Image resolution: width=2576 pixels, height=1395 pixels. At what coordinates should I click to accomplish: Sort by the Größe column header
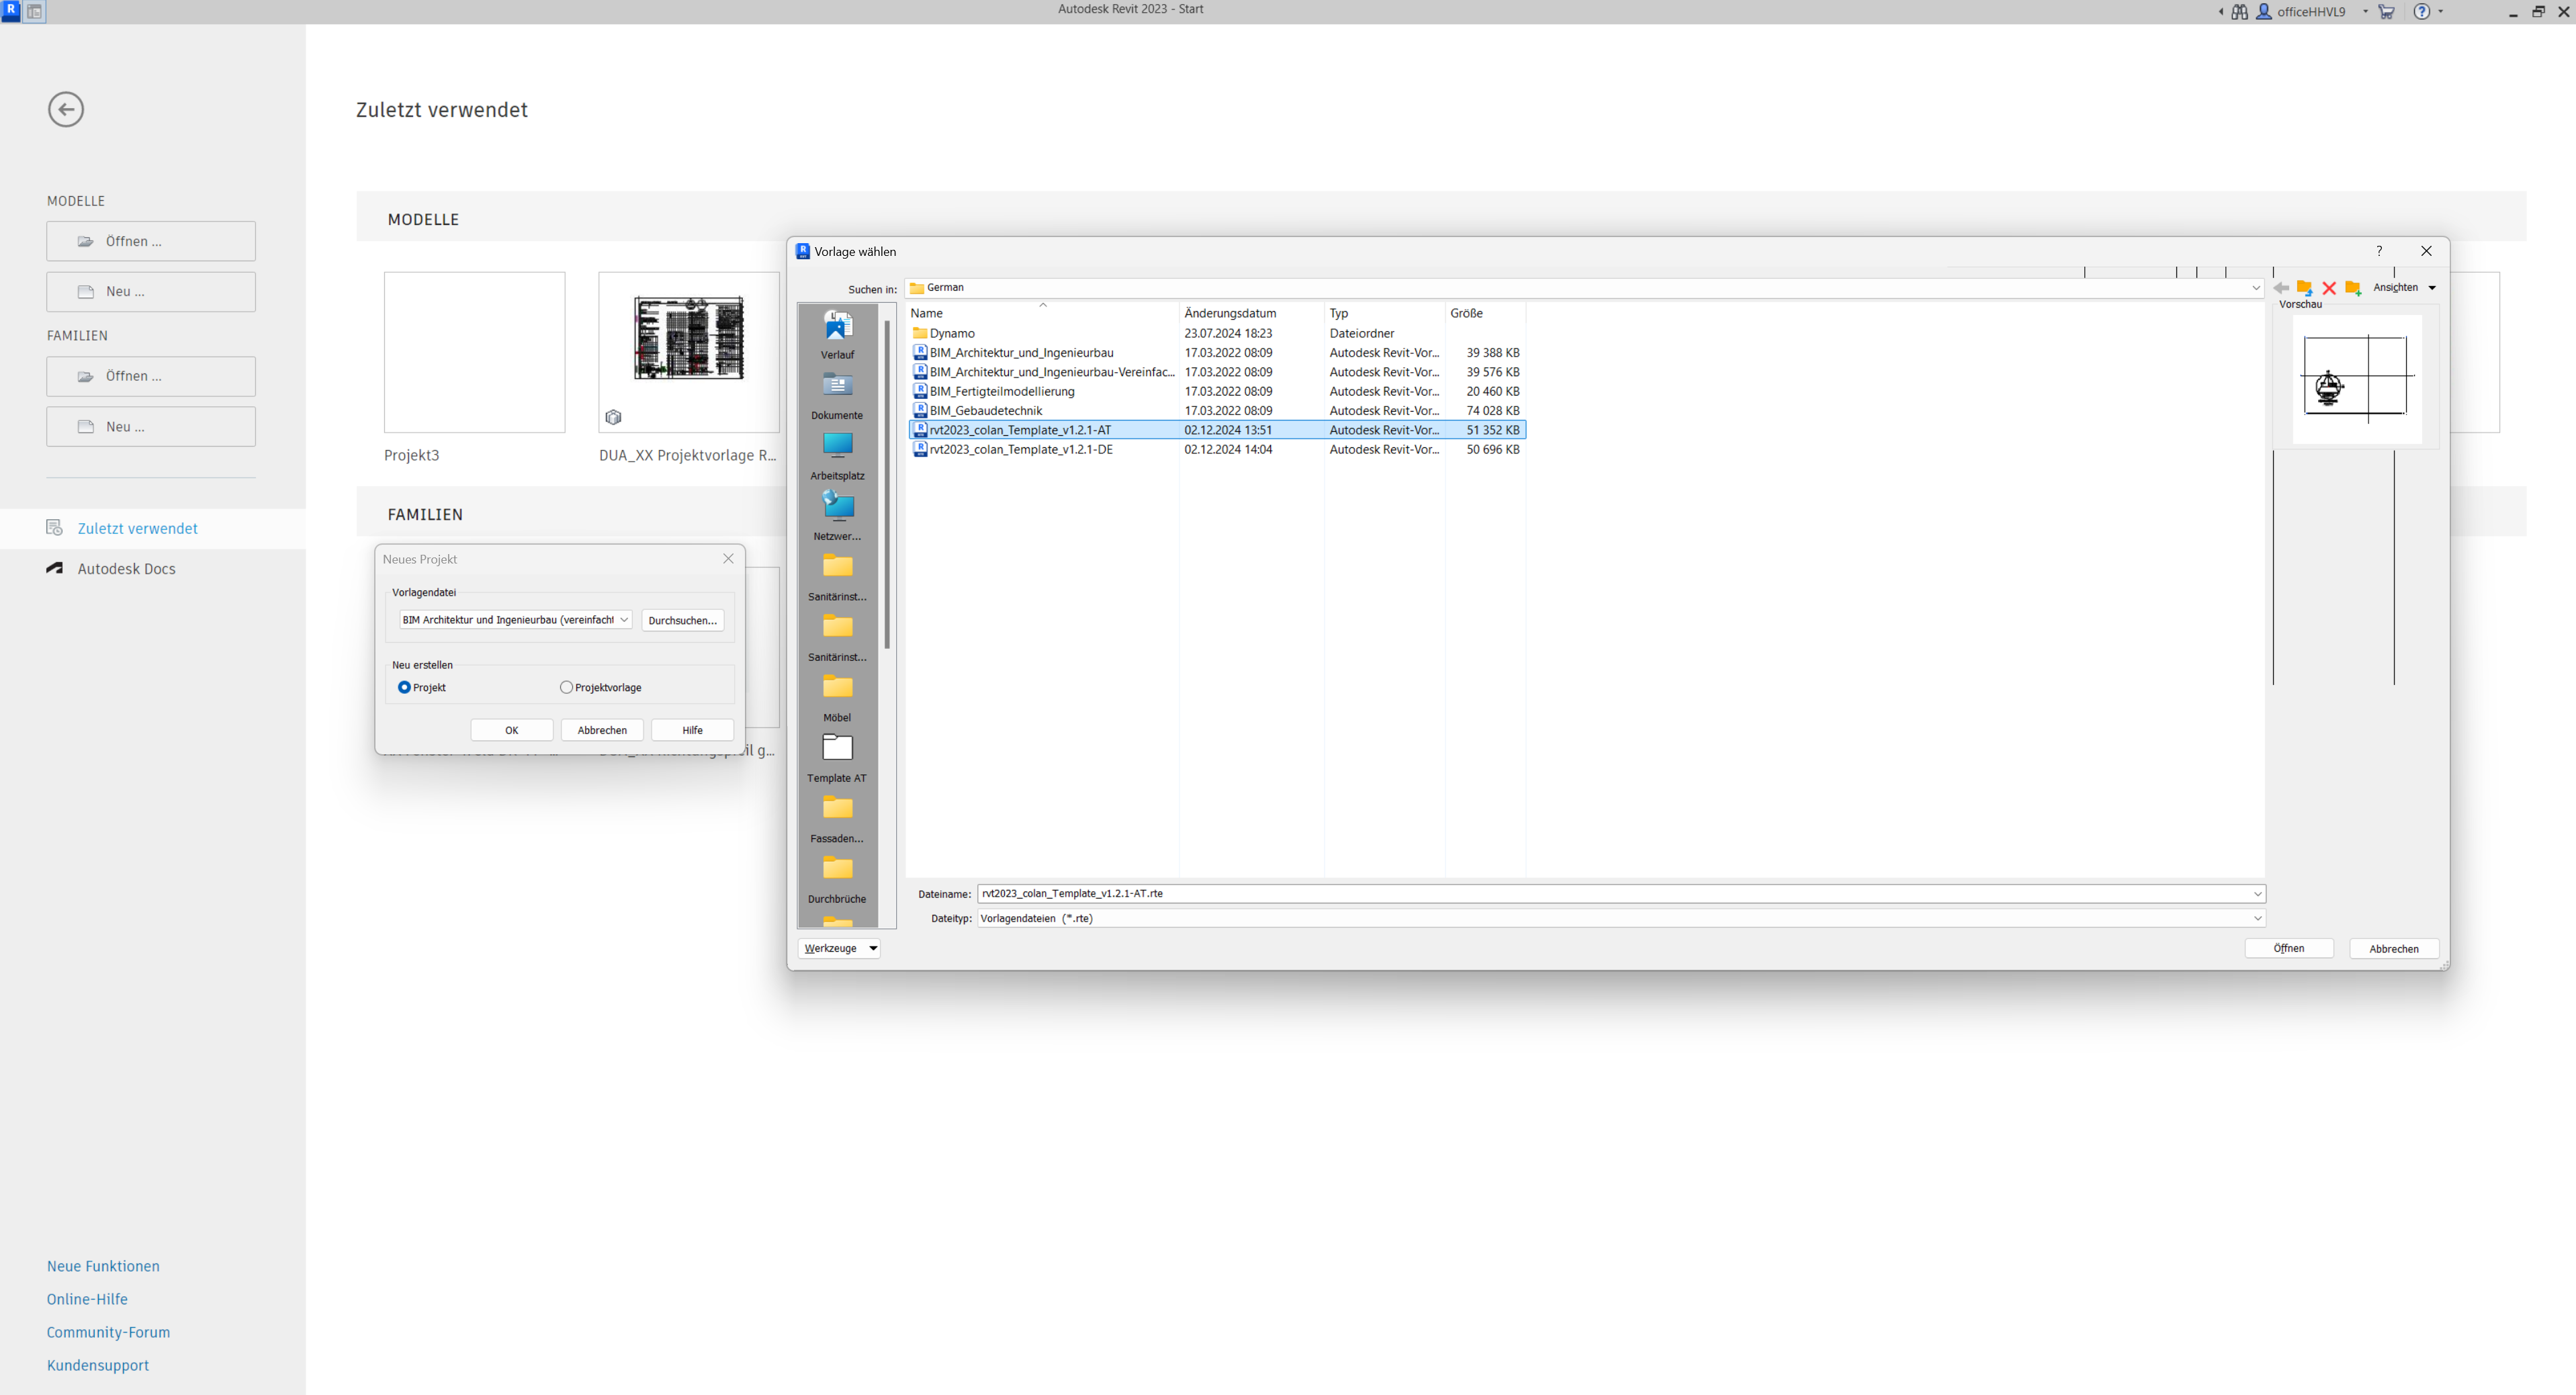[1485, 313]
